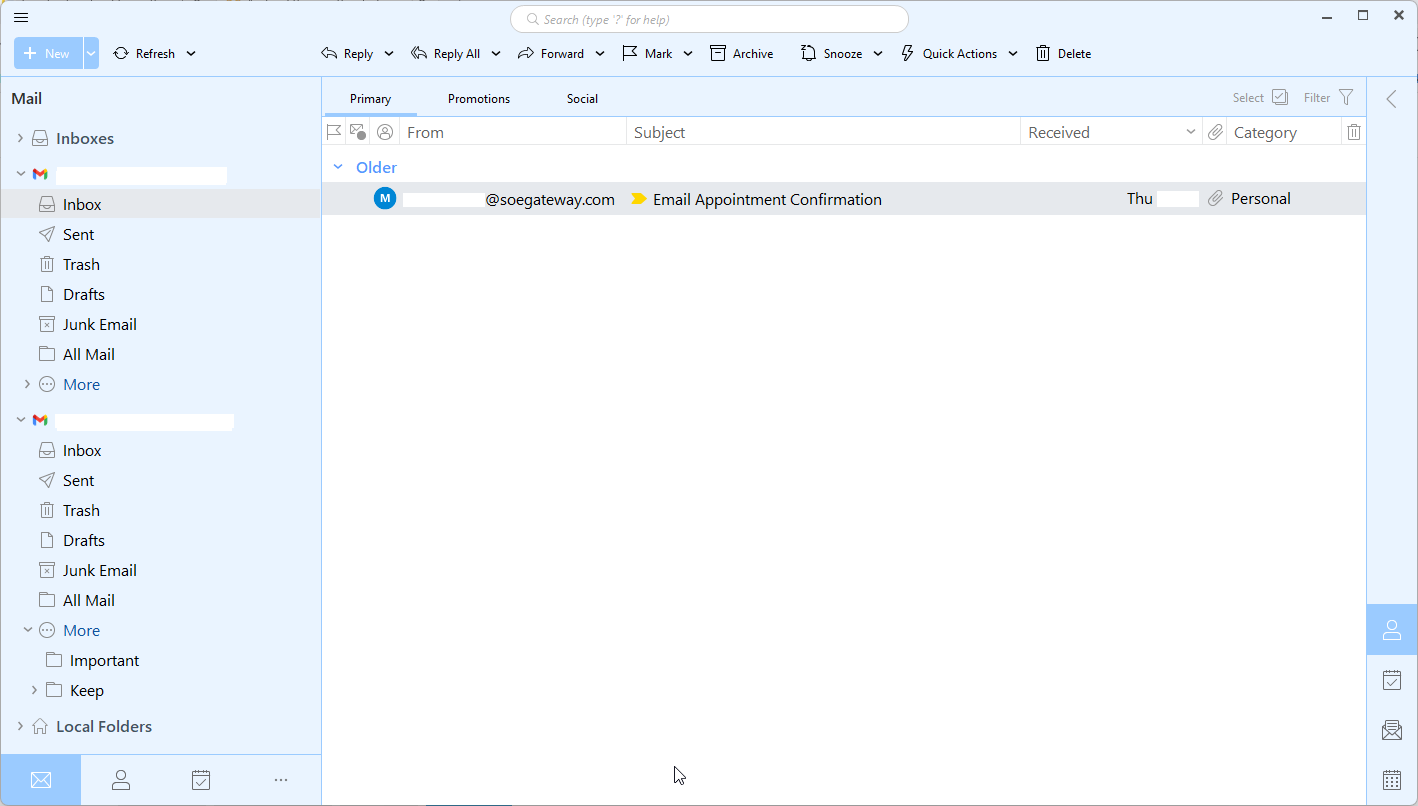Open the Email Appointment Confirmation message
The image size is (1418, 806).
click(x=766, y=199)
